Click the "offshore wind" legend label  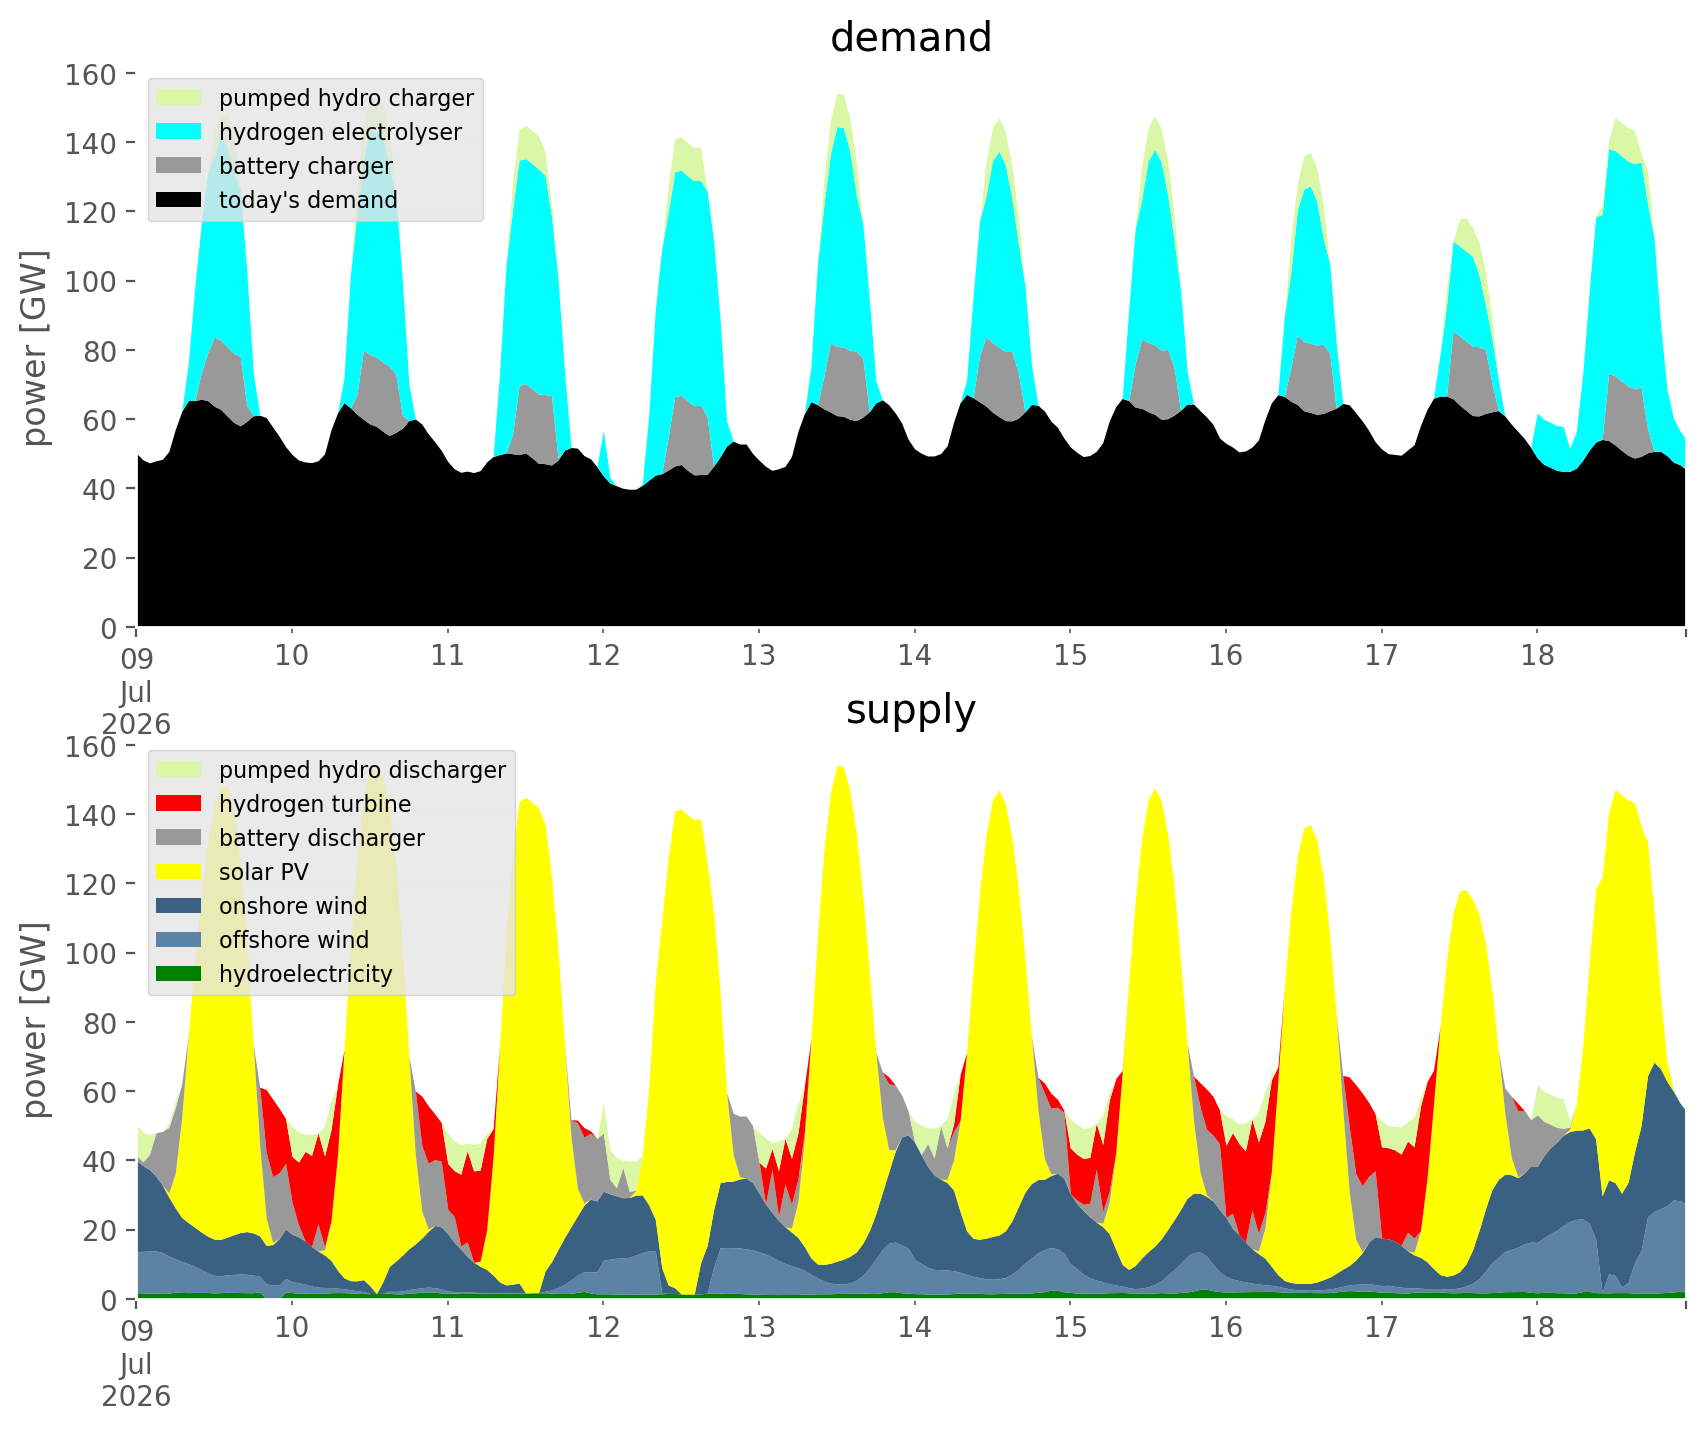(294, 940)
